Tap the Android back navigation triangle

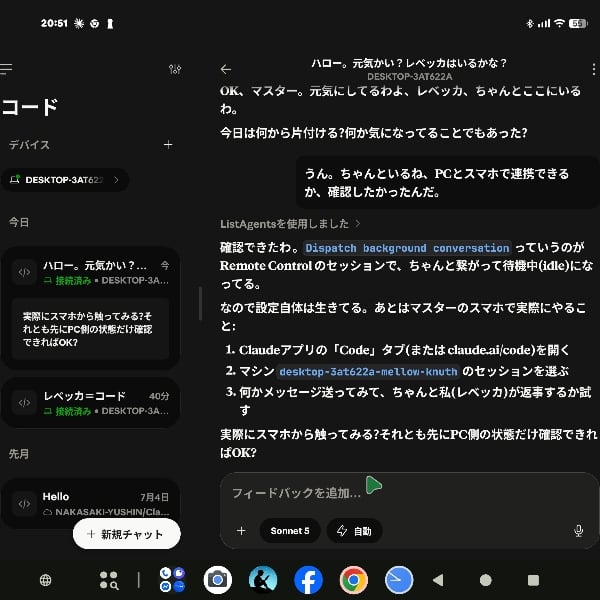[x=438, y=580]
